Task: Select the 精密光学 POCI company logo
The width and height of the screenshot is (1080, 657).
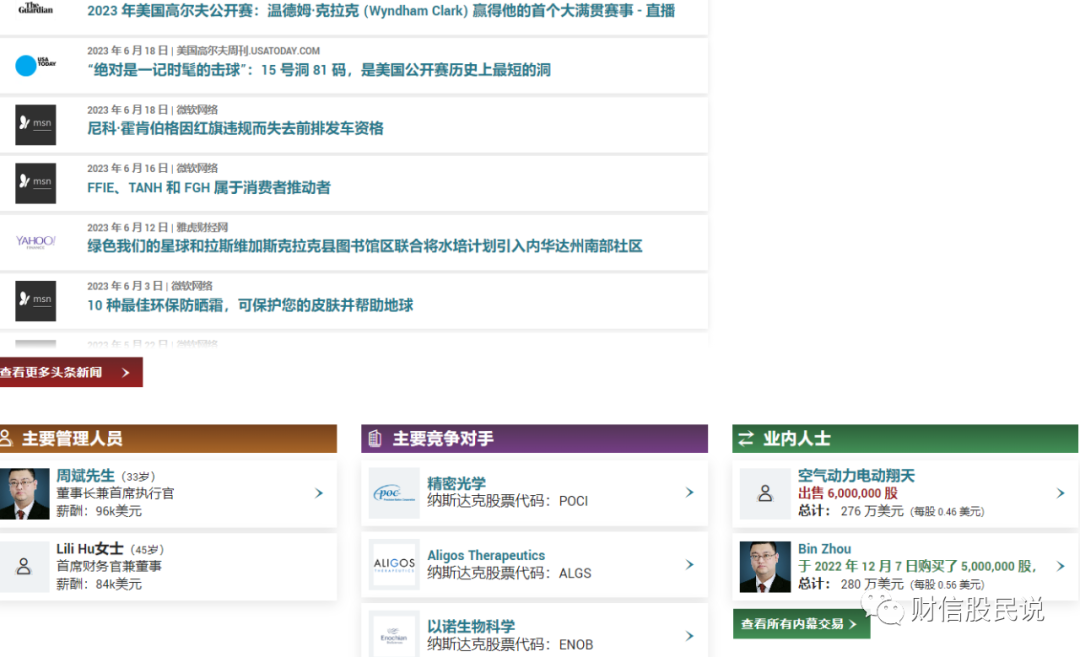Action: point(394,492)
